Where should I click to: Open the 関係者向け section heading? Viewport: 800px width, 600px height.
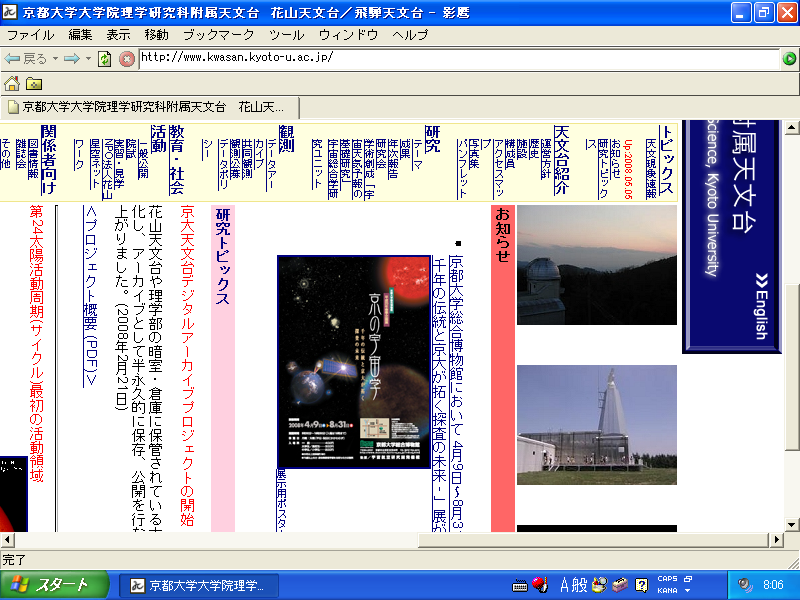tap(48, 160)
